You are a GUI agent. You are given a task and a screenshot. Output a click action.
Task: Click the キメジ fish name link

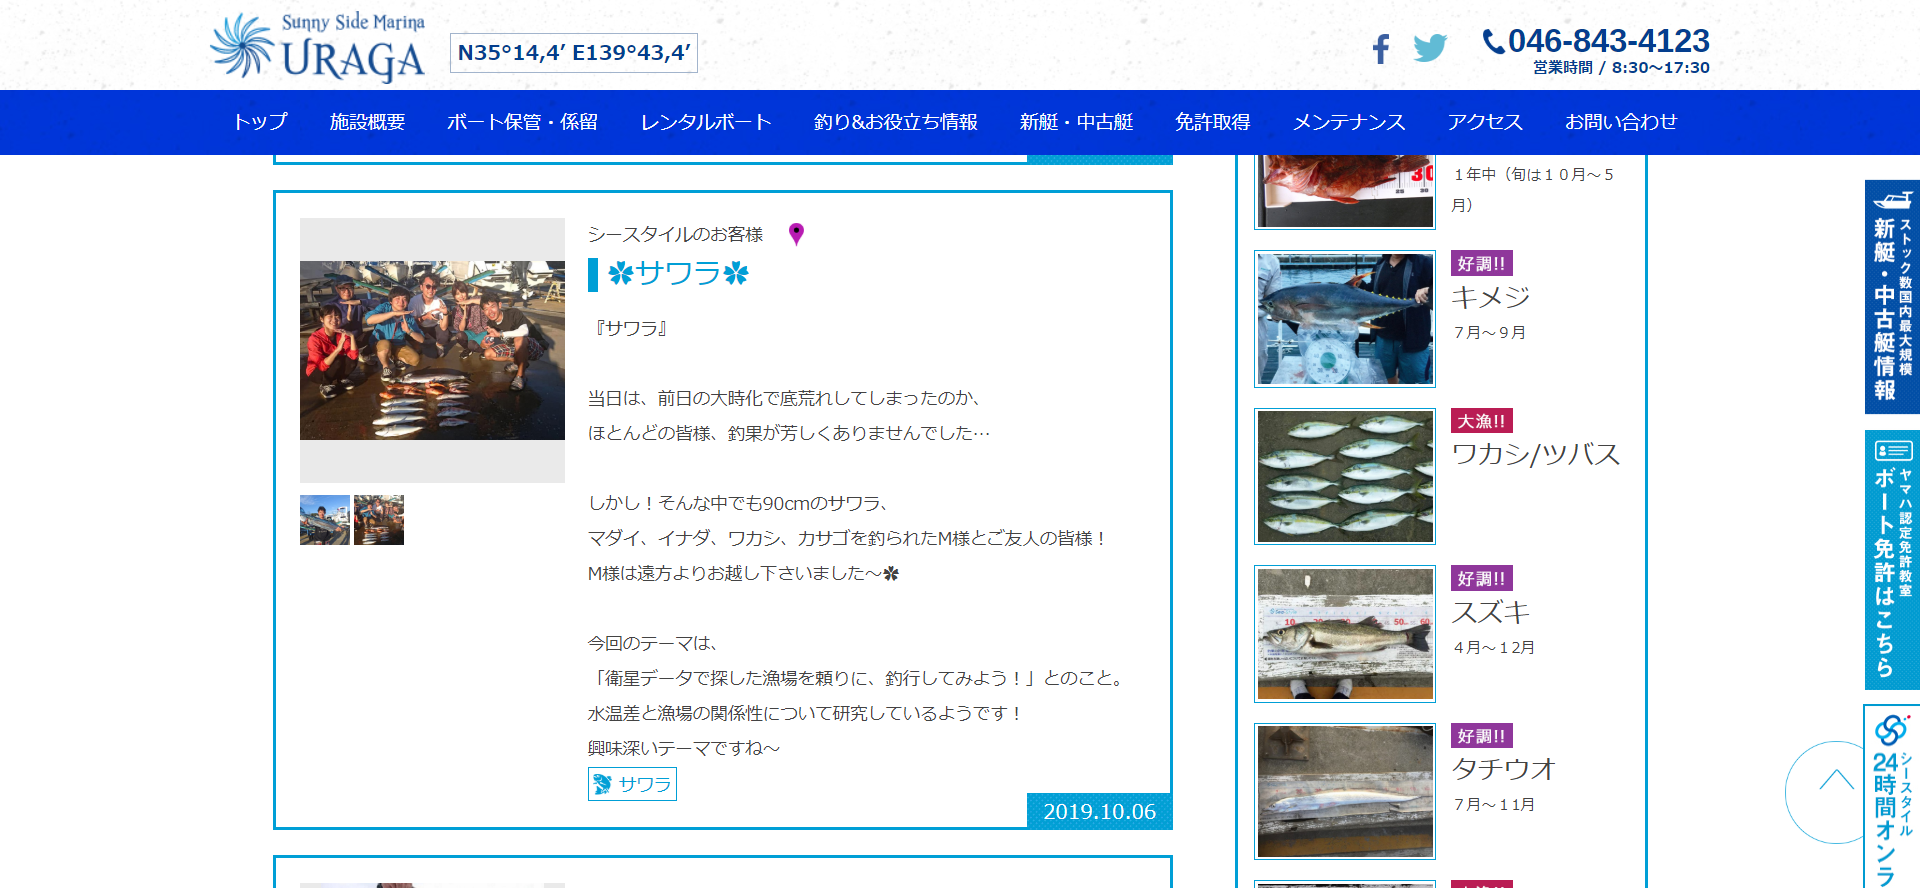(x=1490, y=297)
